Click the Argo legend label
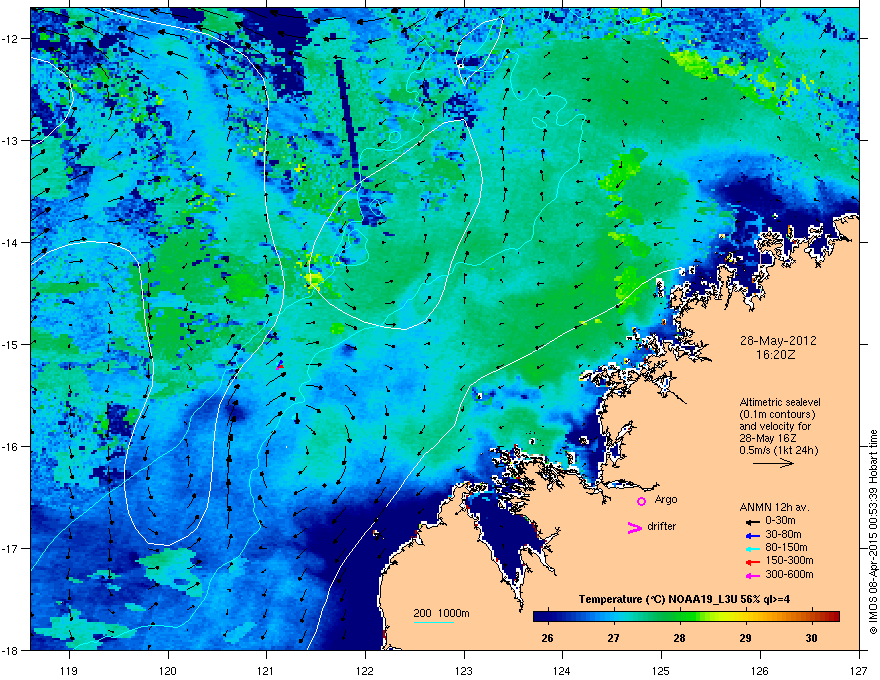The width and height of the screenshot is (880, 680). click(x=666, y=499)
